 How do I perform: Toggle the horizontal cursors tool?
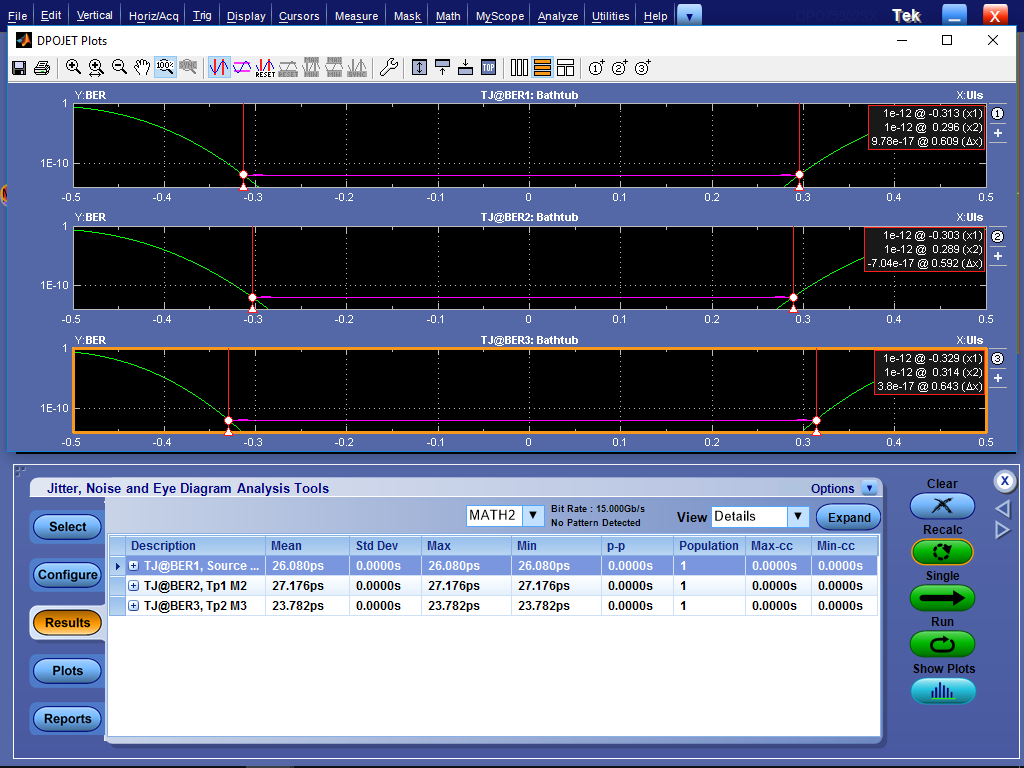click(x=242, y=67)
